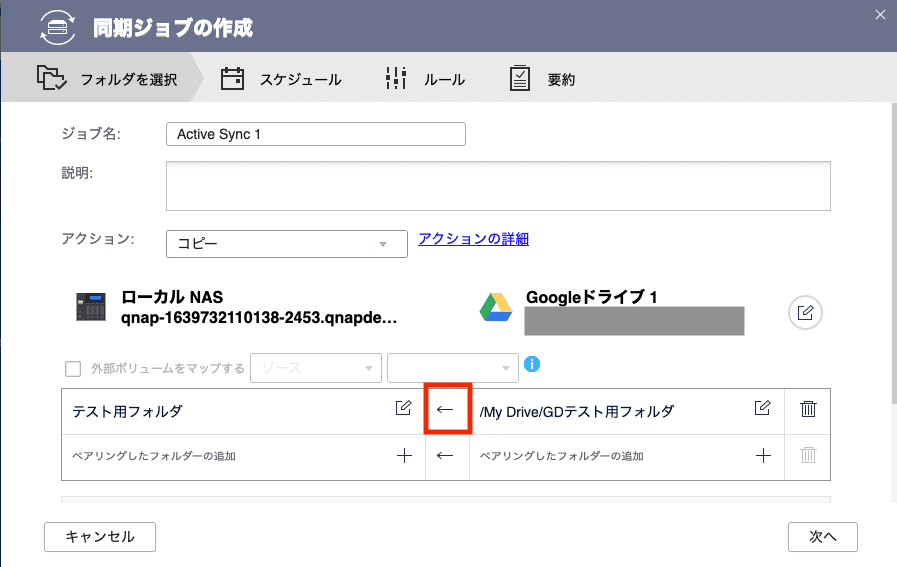Go to the 要約 step

click(x=542, y=79)
